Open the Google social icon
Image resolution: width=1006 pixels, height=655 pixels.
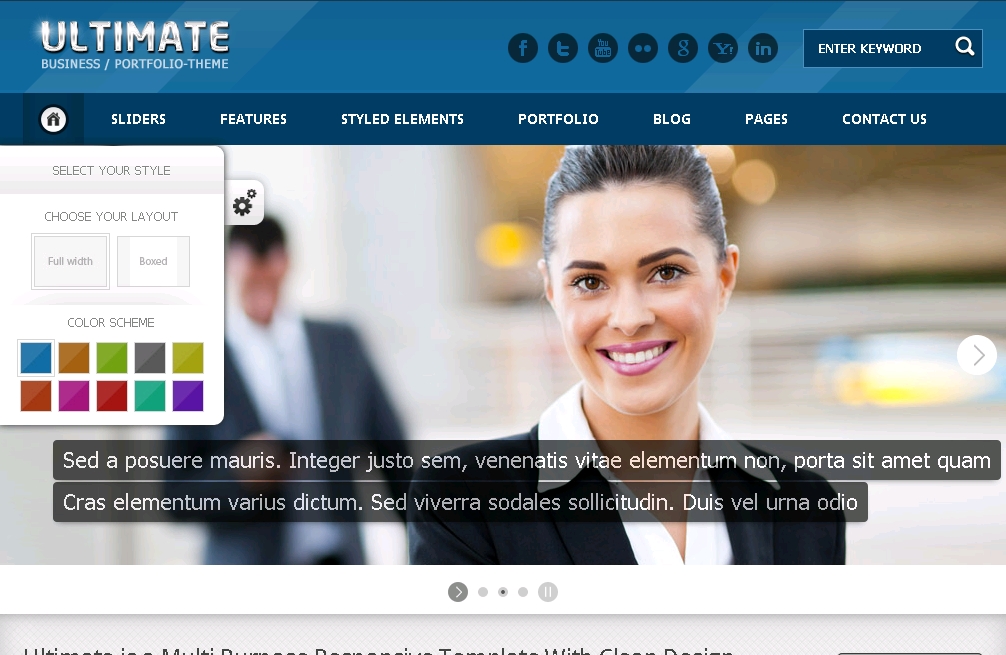(683, 48)
